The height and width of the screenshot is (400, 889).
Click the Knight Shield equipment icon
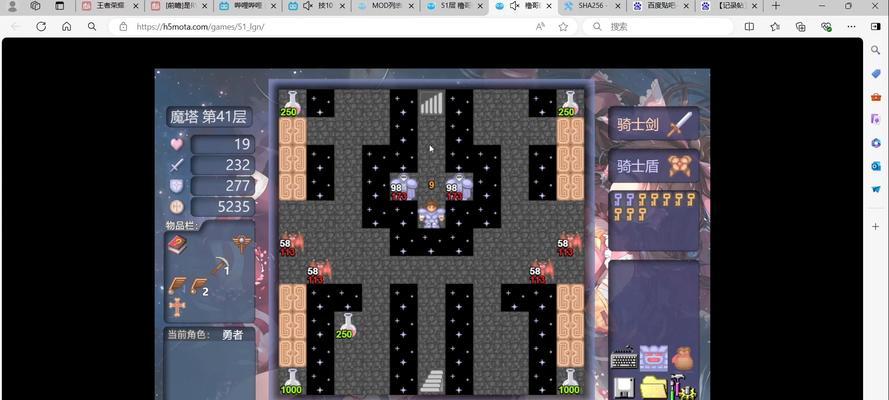(x=679, y=165)
